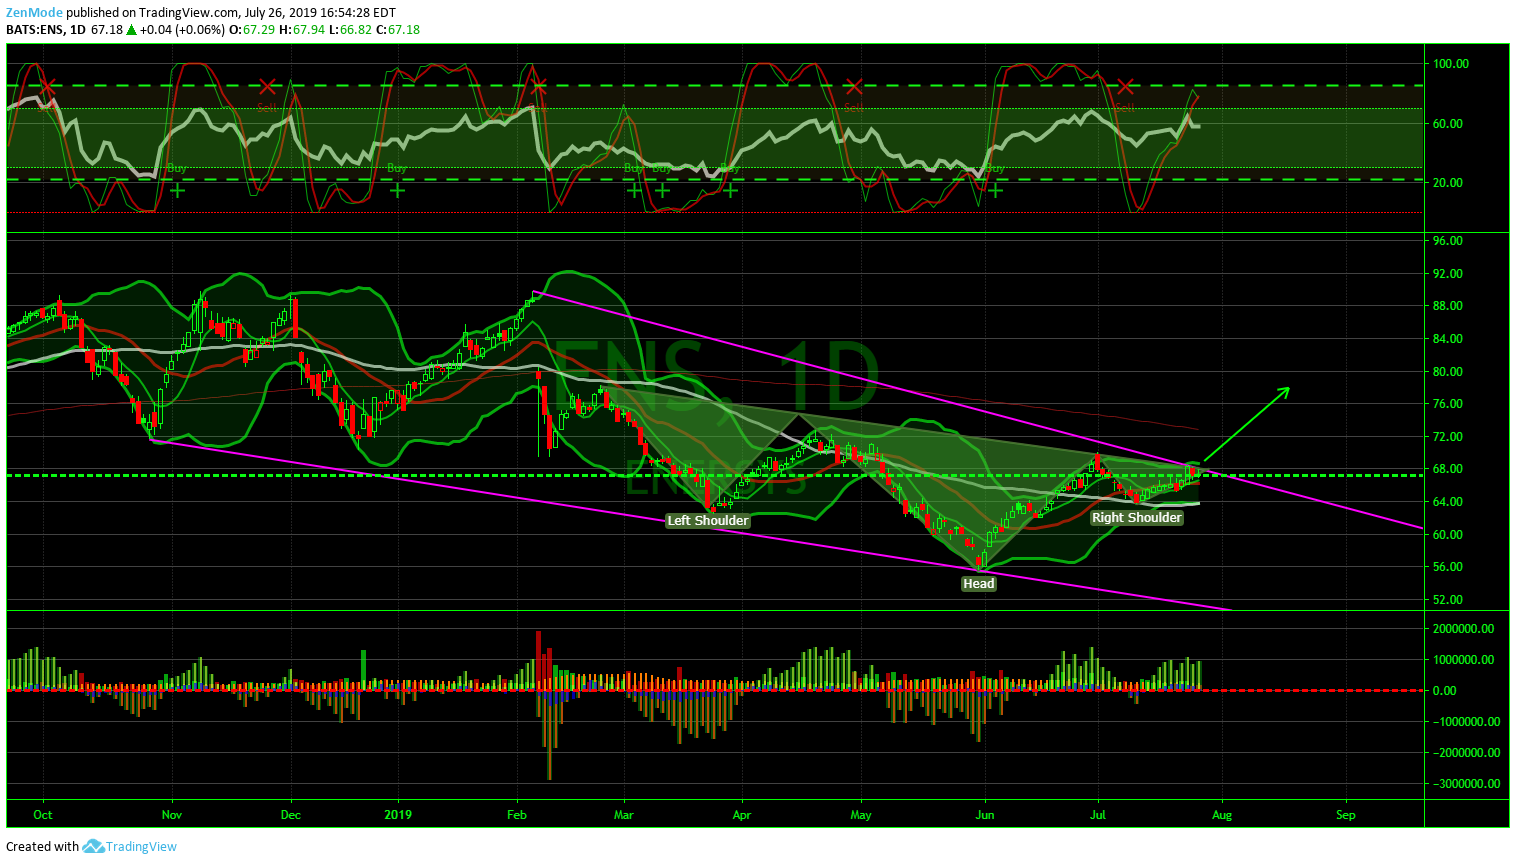Click the Jul label on time axis

point(1098,815)
